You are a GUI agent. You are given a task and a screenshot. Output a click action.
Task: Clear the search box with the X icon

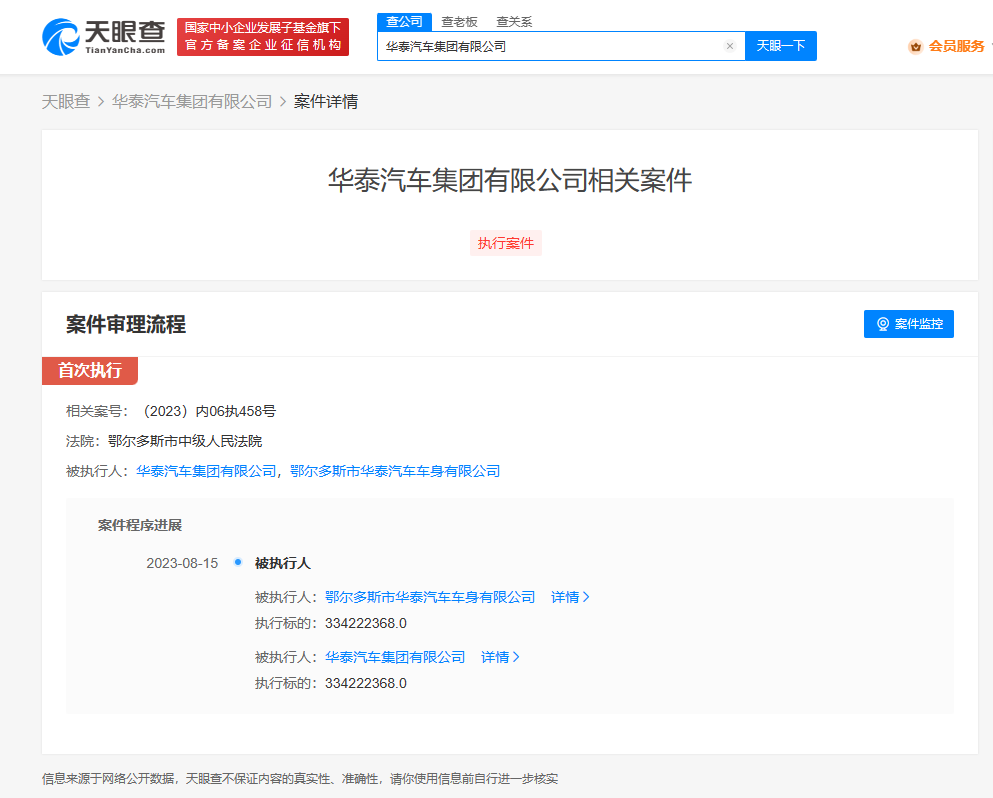point(730,46)
